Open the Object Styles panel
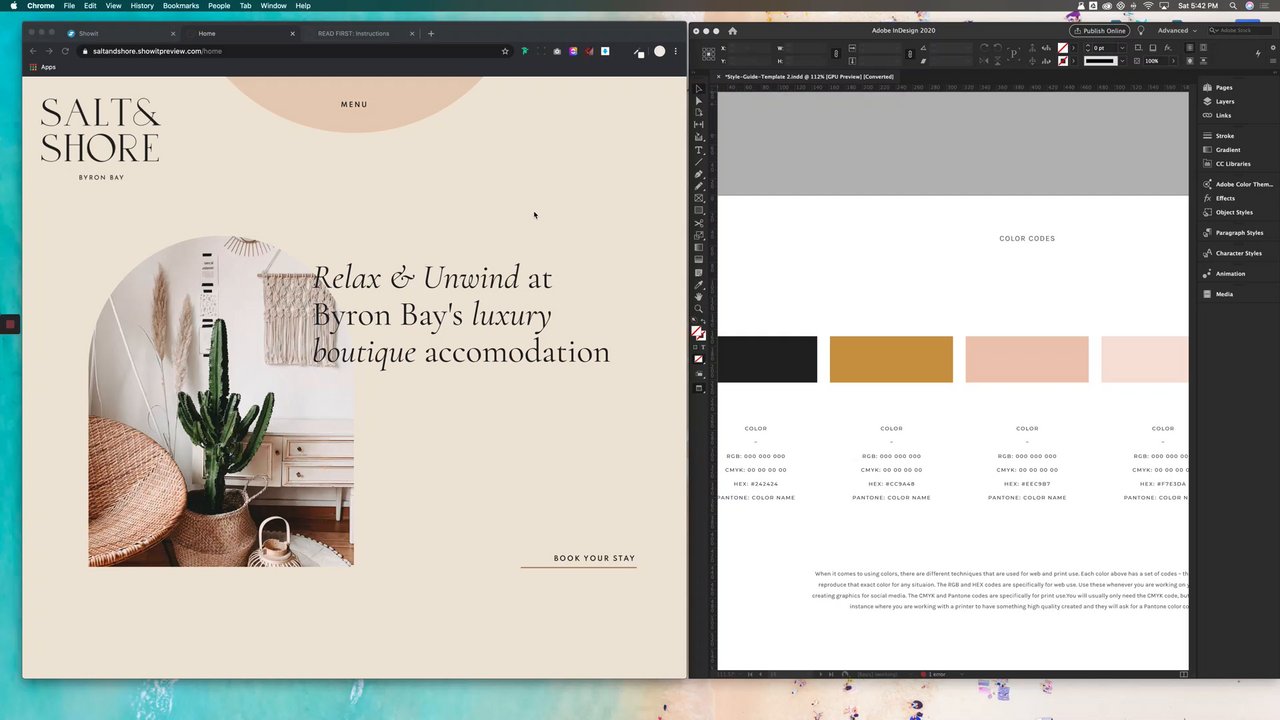Image resolution: width=1280 pixels, height=720 pixels. point(1234,212)
